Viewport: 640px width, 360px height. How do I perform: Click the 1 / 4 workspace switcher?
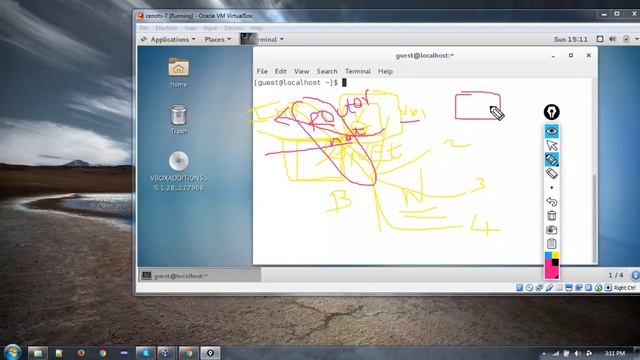click(616, 275)
